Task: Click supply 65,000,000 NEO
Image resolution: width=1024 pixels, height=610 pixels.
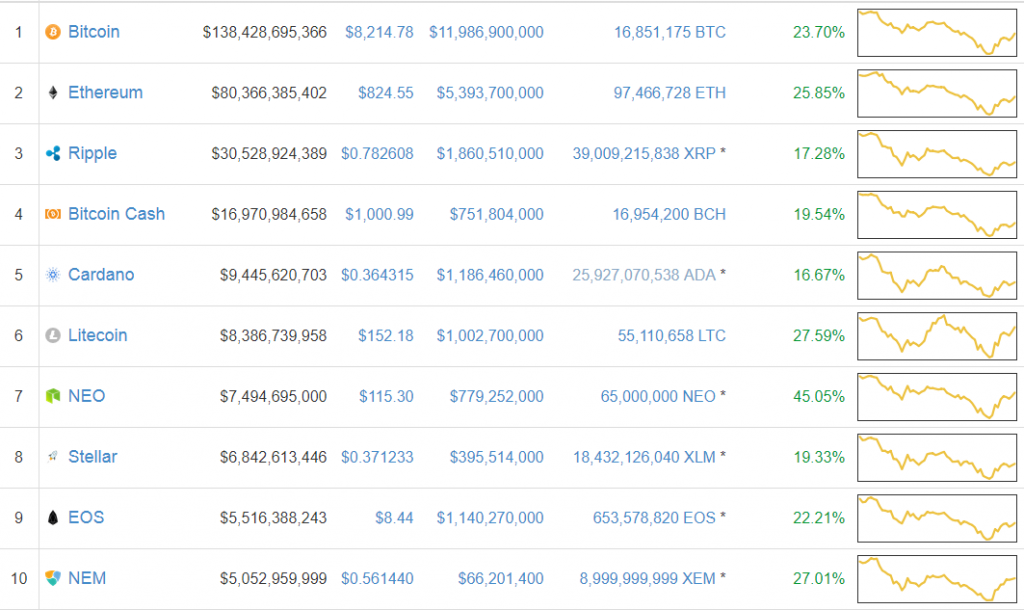Action: (658, 396)
